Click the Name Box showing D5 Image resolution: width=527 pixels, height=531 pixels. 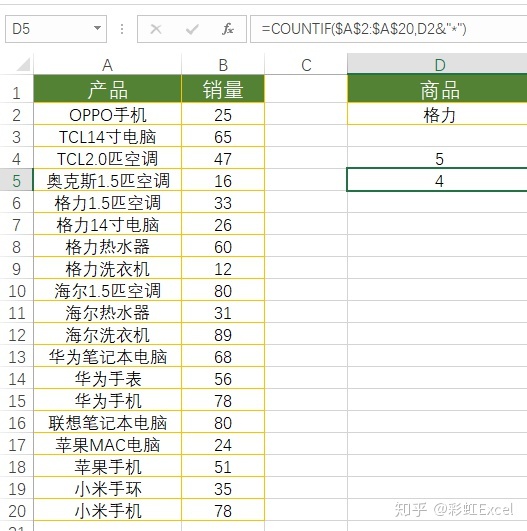point(56,29)
